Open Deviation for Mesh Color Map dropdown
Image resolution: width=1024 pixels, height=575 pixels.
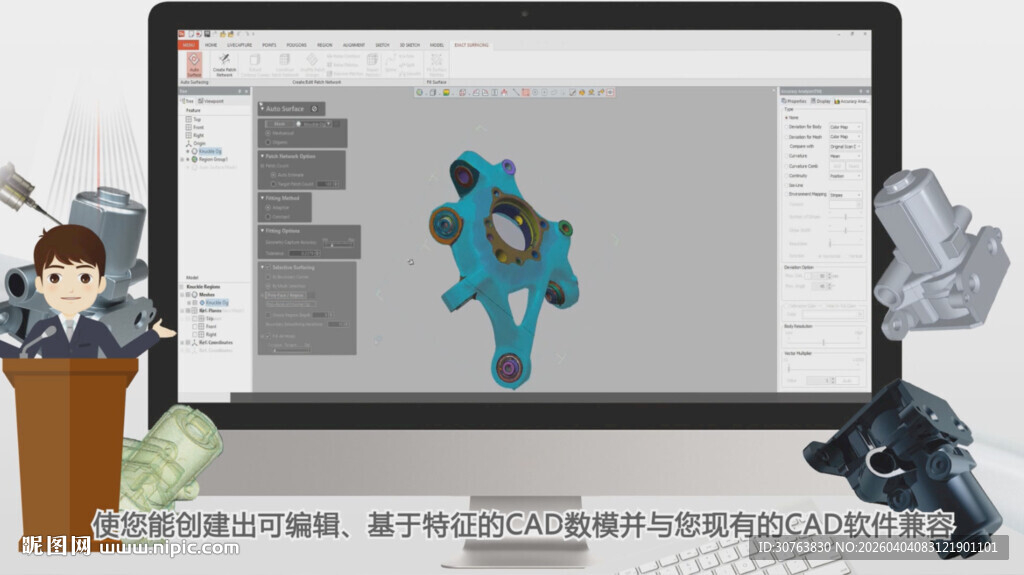tap(845, 137)
